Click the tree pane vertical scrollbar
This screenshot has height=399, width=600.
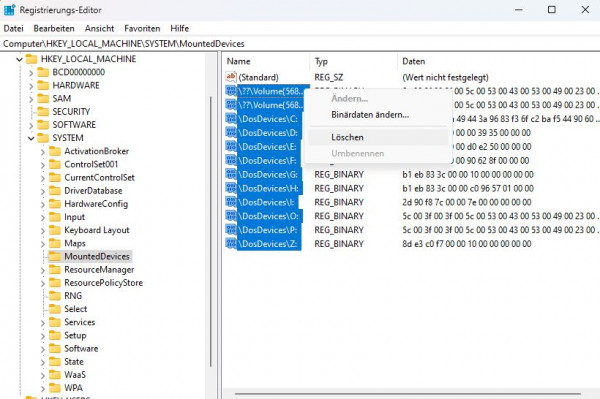click(211, 231)
